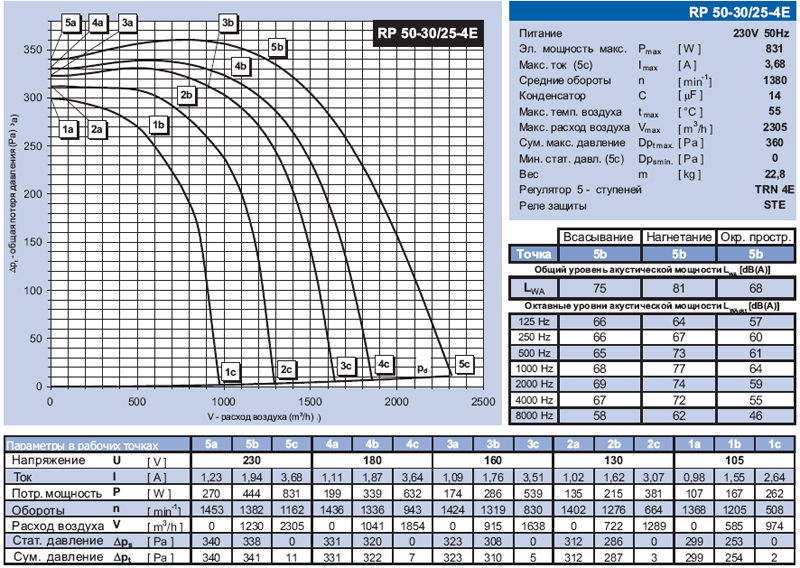Select the 5c operating point label on chart
Screen dimensions: 800x568
(463, 365)
